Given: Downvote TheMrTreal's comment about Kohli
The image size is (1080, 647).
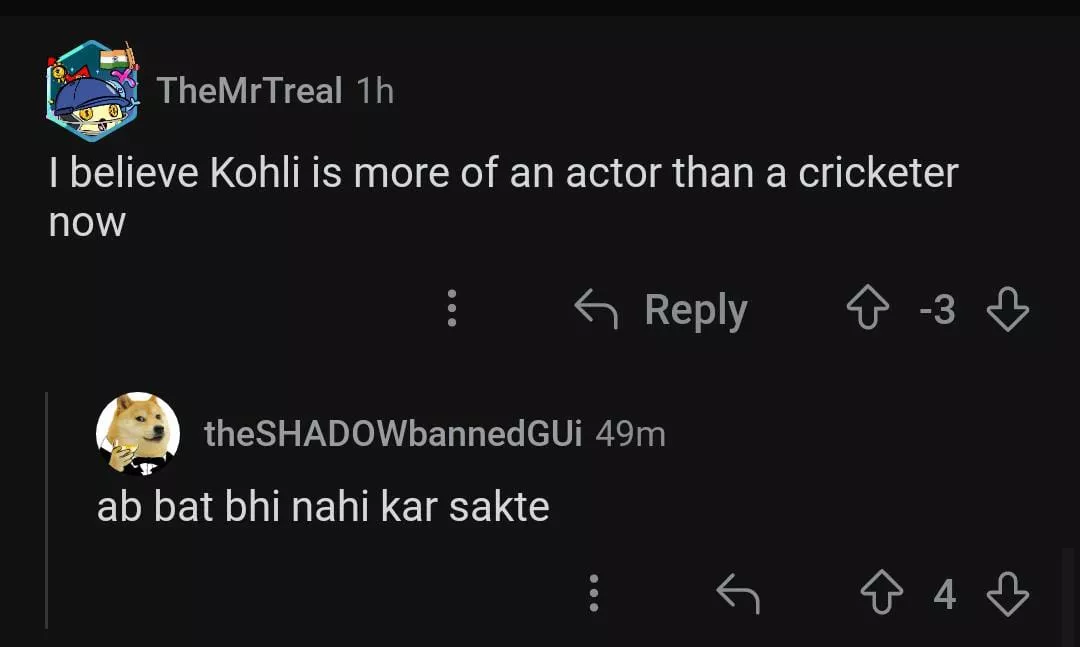Looking at the screenshot, I should pyautogui.click(x=1007, y=310).
